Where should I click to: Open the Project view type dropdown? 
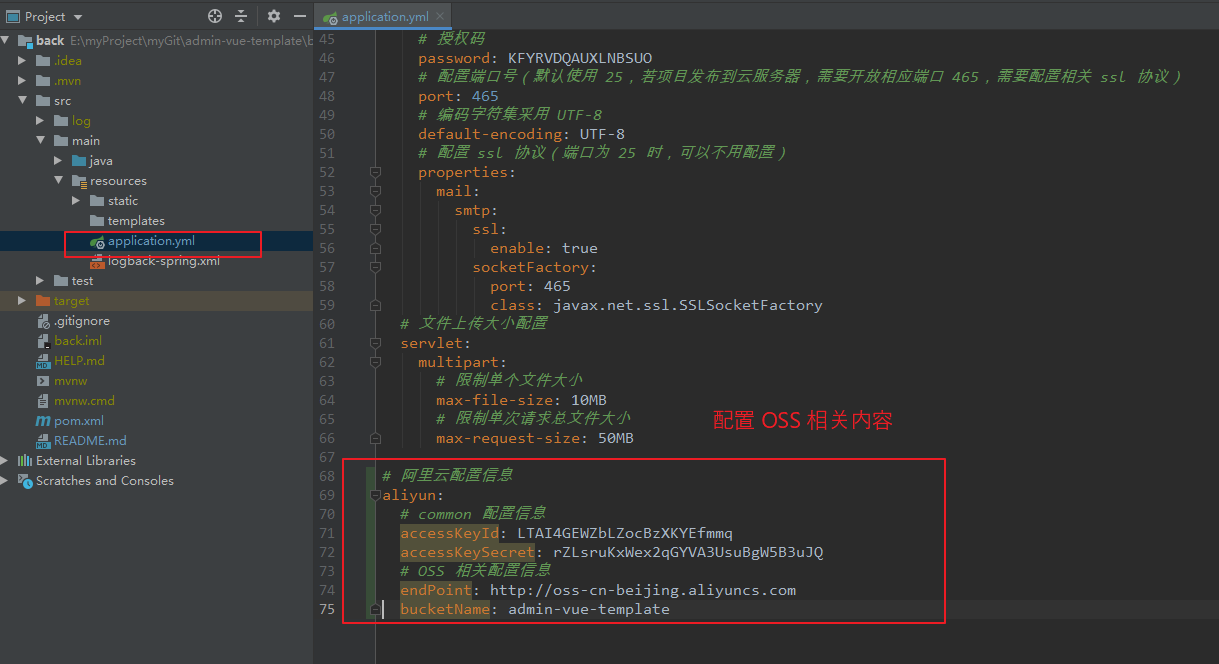click(78, 17)
